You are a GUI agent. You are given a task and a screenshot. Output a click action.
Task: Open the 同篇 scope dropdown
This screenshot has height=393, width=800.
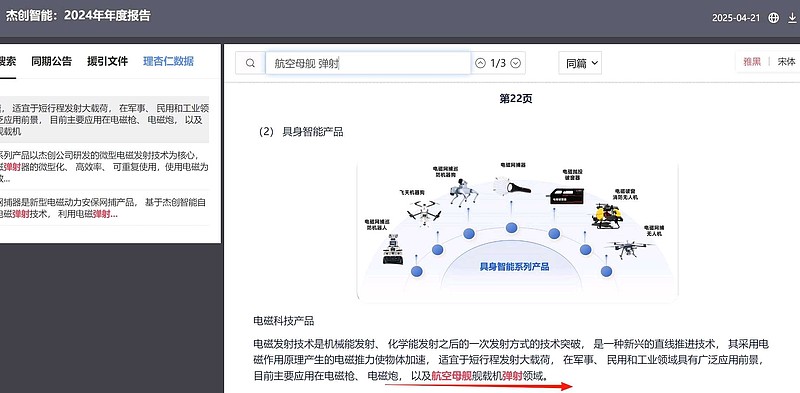click(x=580, y=63)
